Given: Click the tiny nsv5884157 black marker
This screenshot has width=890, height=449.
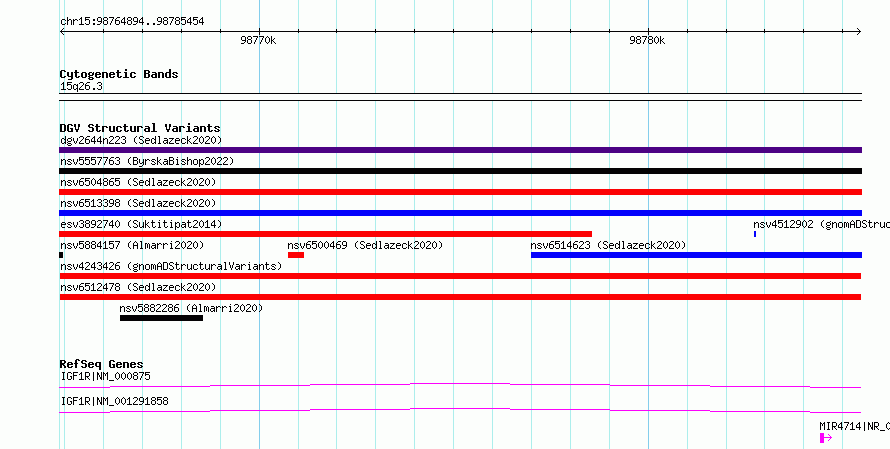Looking at the screenshot, I should (61, 255).
